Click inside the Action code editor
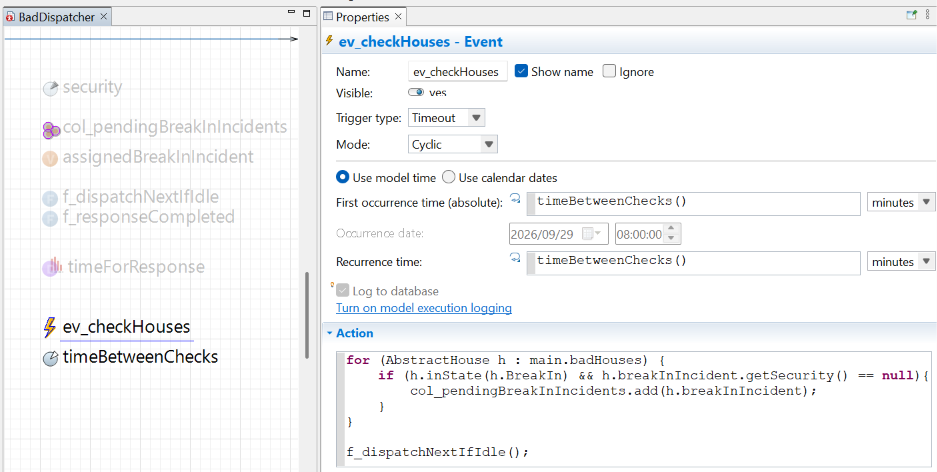The image size is (937, 472). (x=635, y=407)
